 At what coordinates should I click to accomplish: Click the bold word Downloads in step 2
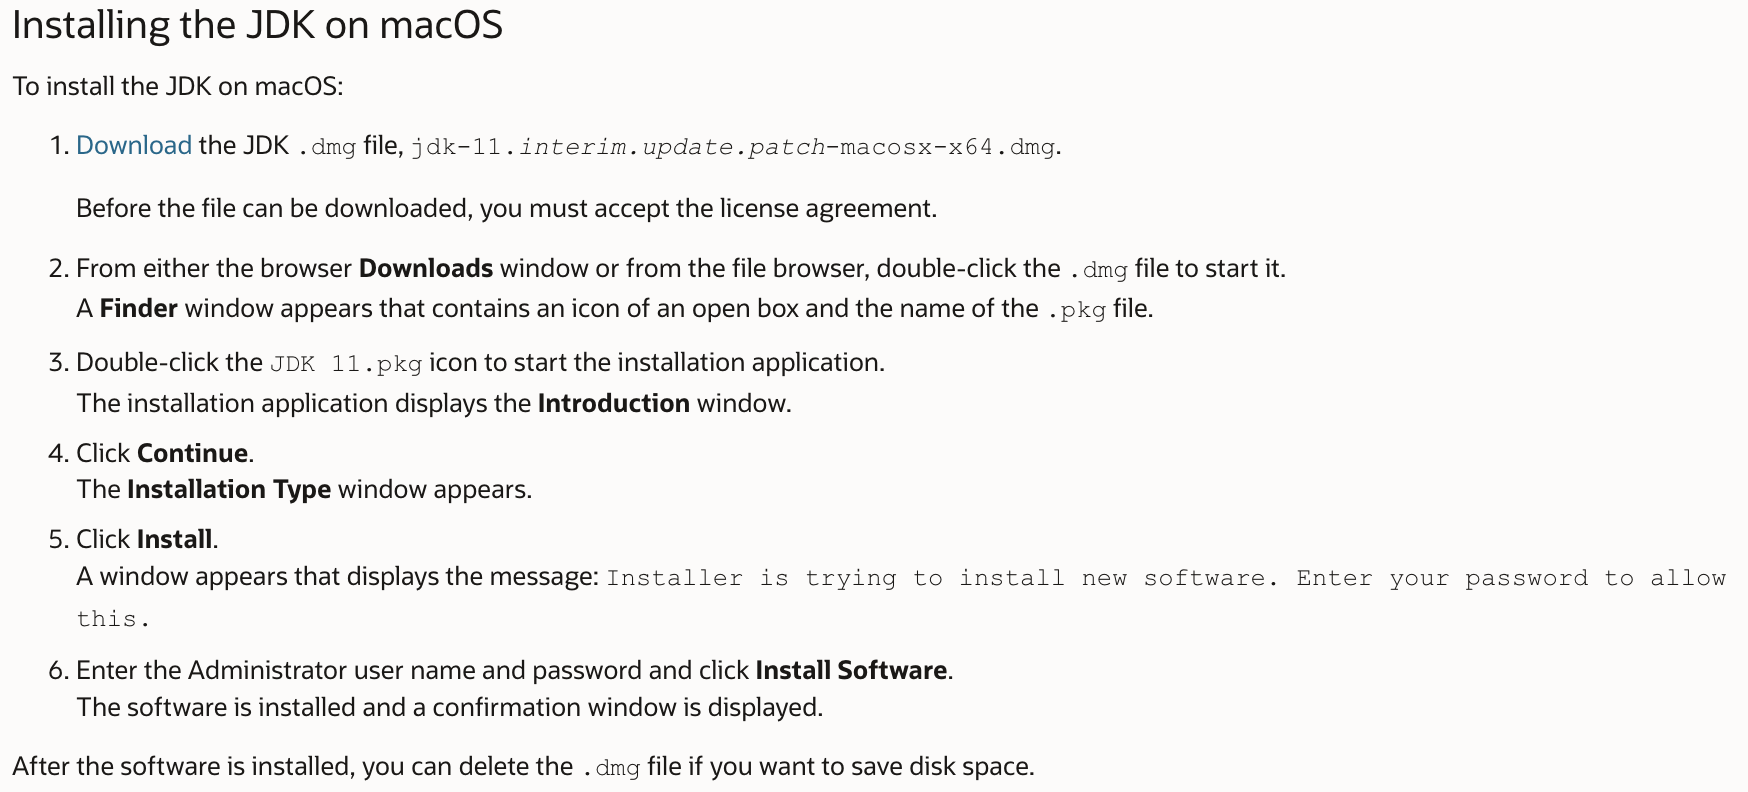pos(426,268)
